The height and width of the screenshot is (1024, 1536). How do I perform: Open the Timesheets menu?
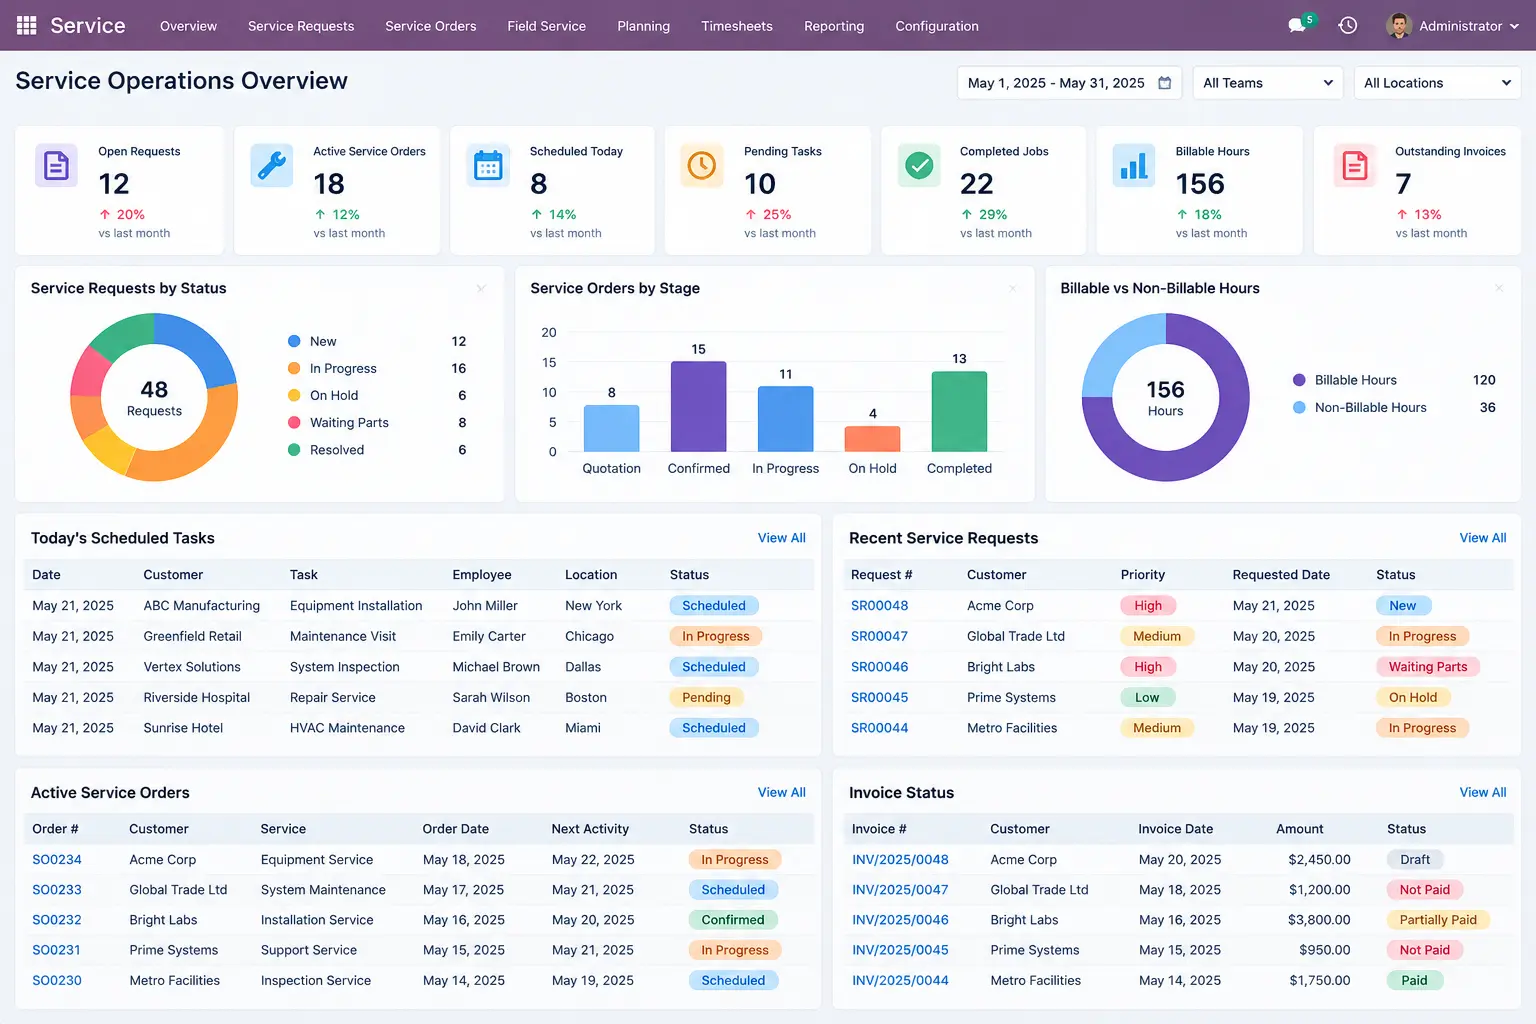coord(737,26)
